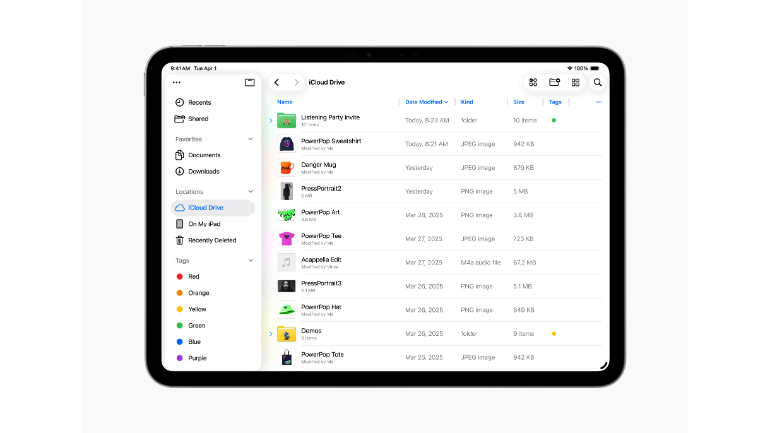The height and width of the screenshot is (433, 770).
Task: Click the M4a audio file kind cell
Action: 480,263
